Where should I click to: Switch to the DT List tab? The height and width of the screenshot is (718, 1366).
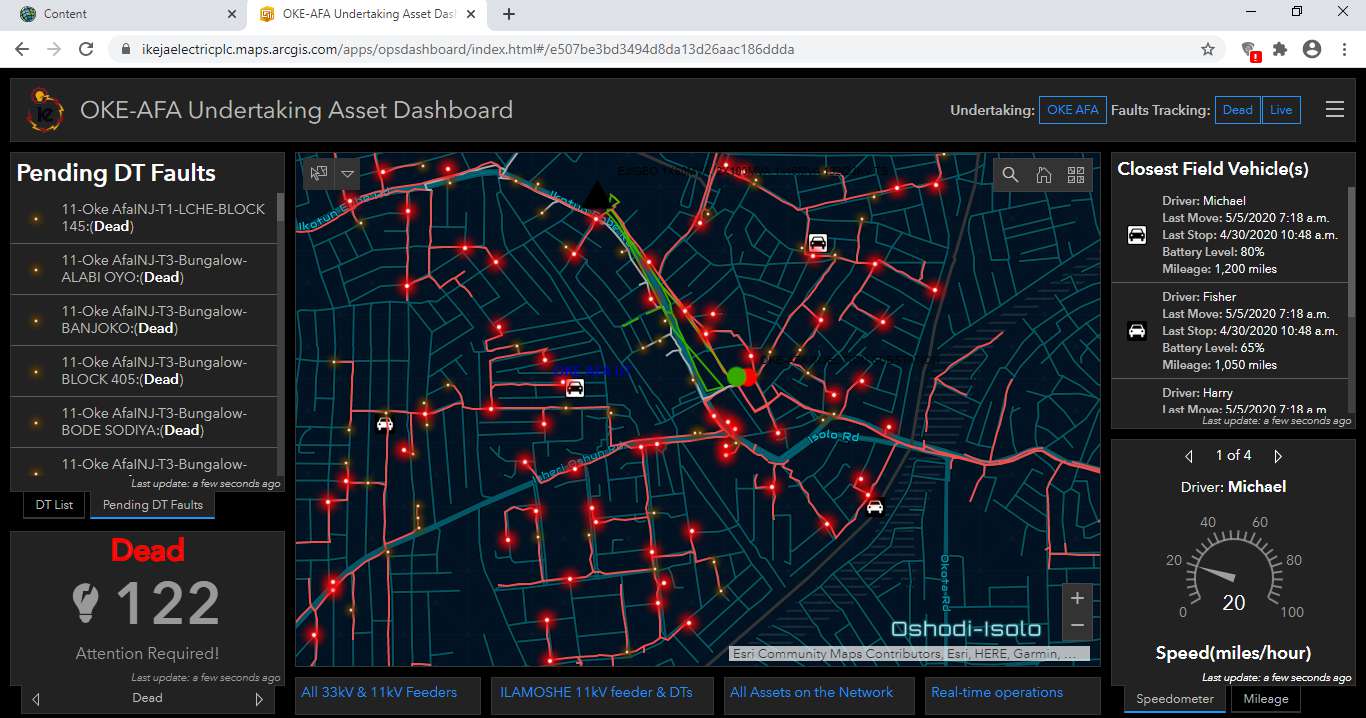point(54,505)
